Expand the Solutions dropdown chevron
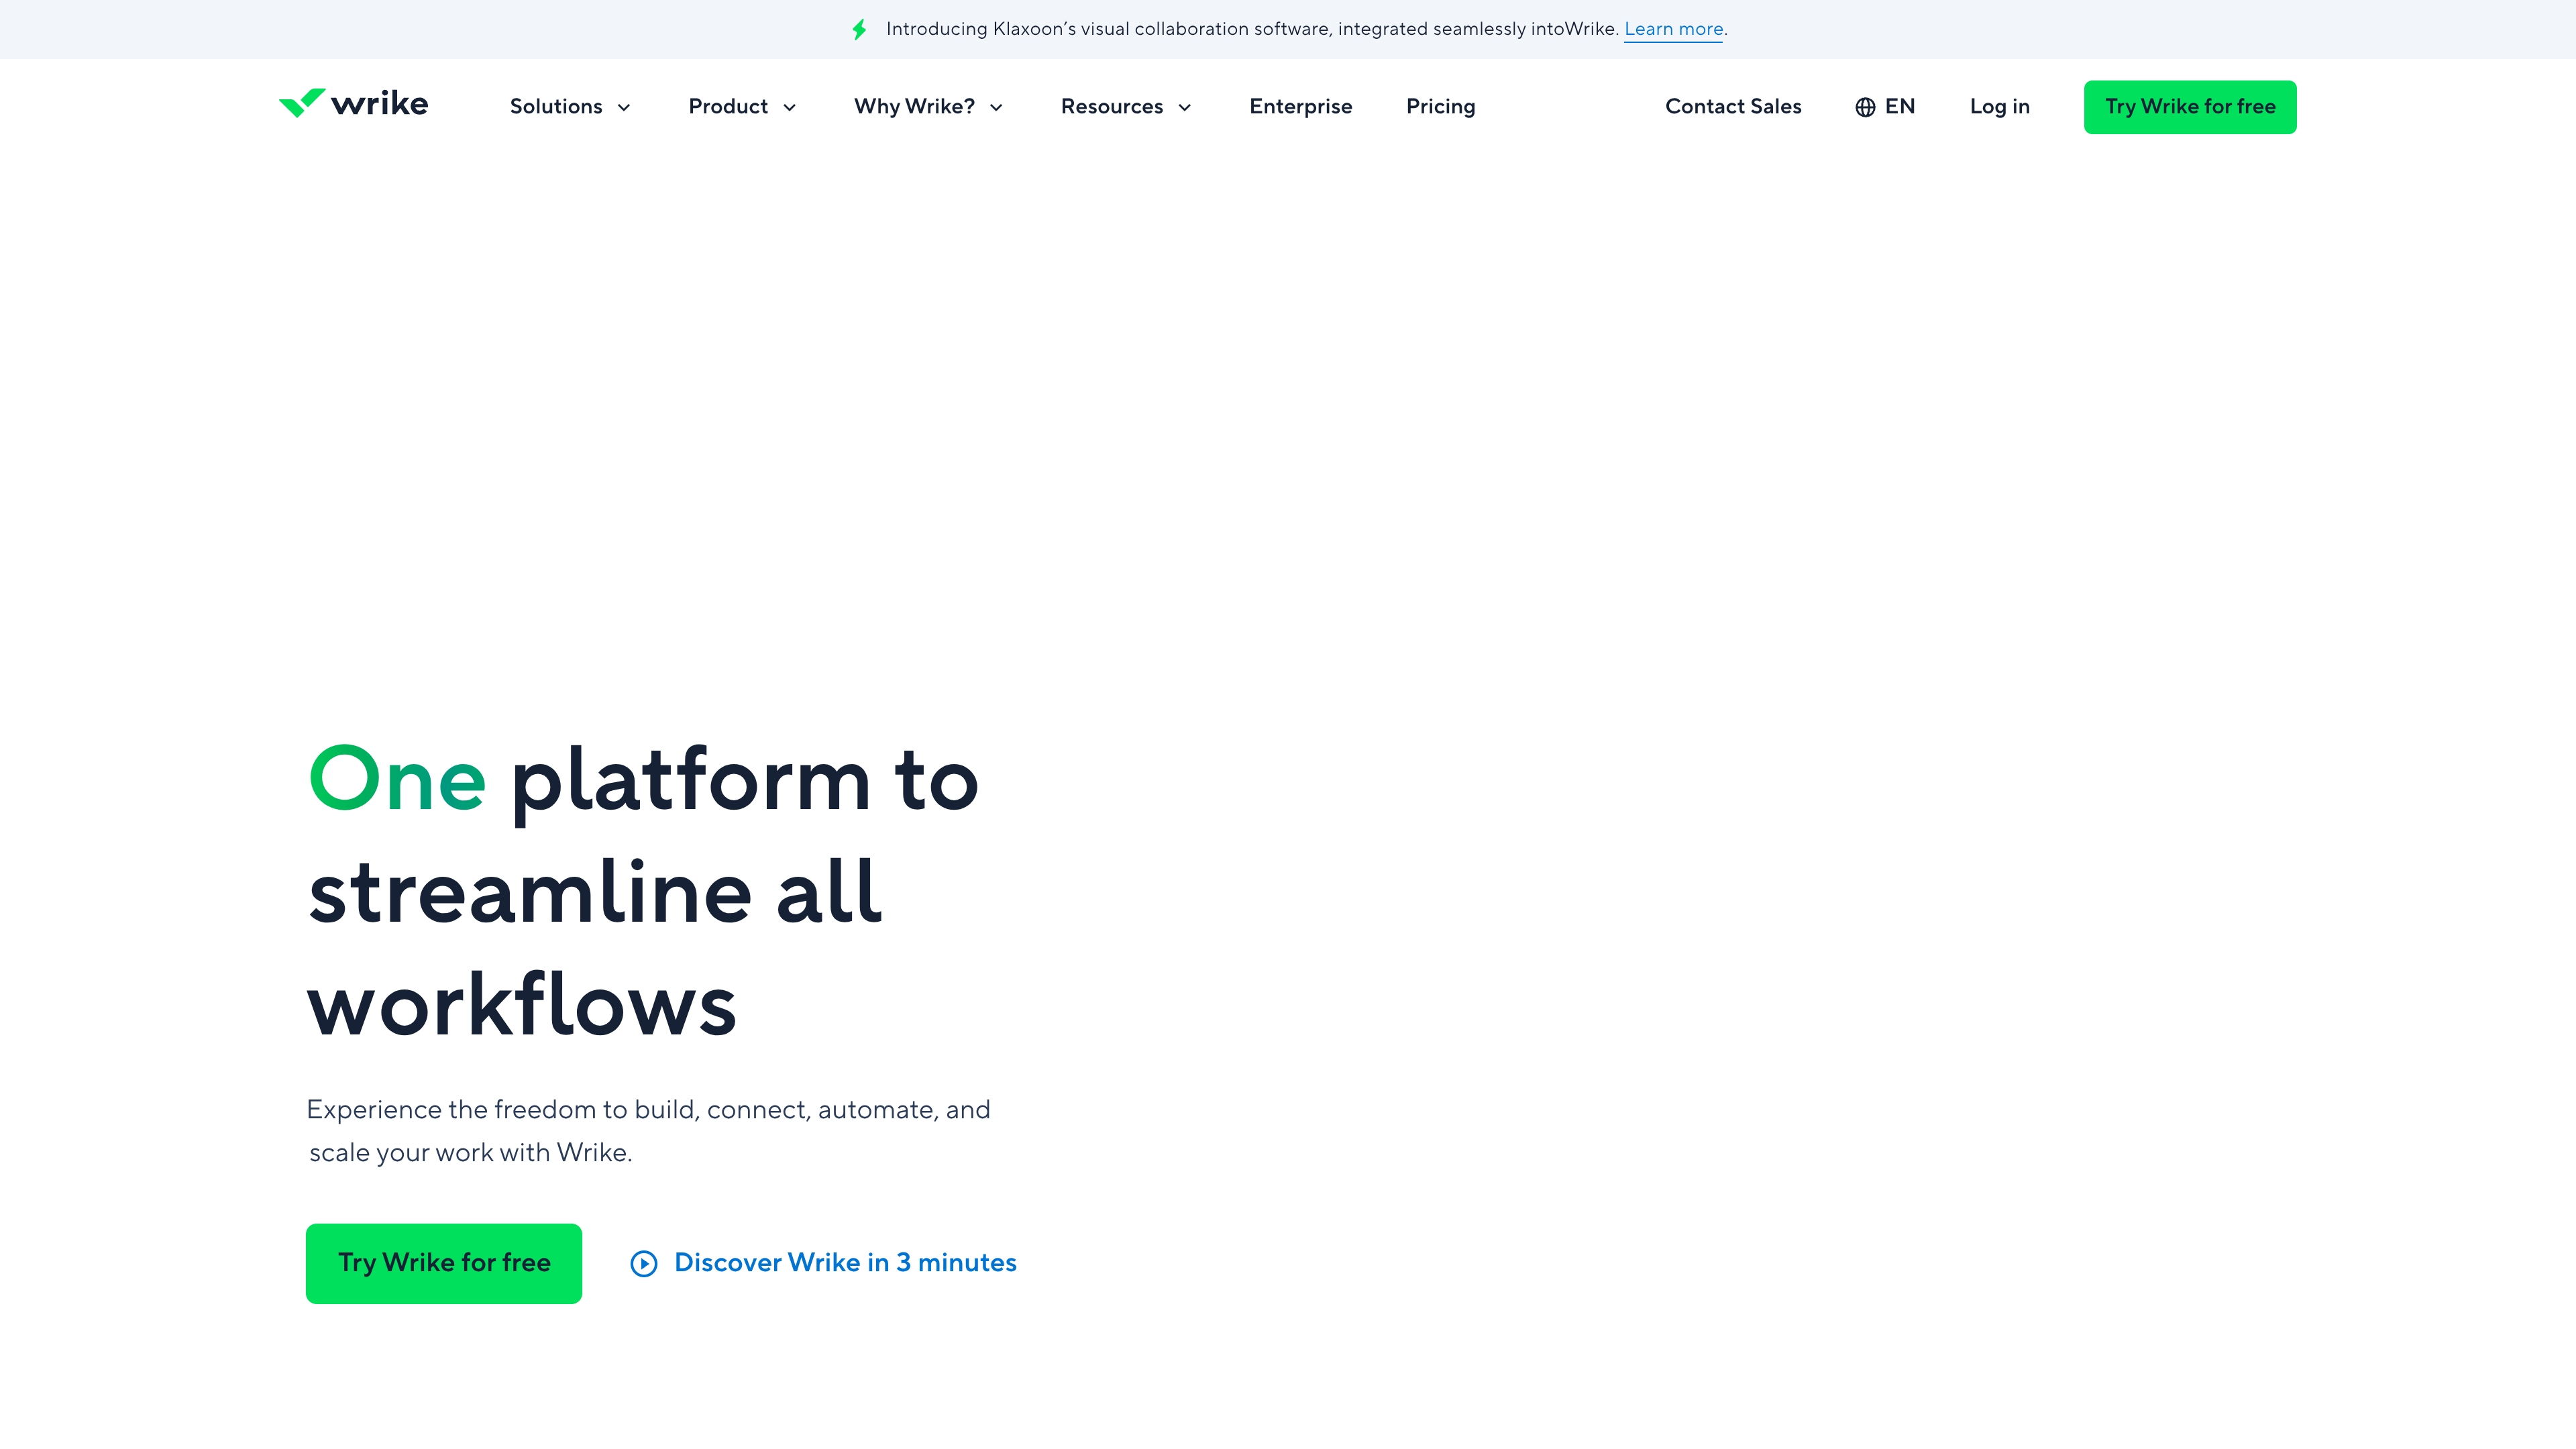 [624, 108]
